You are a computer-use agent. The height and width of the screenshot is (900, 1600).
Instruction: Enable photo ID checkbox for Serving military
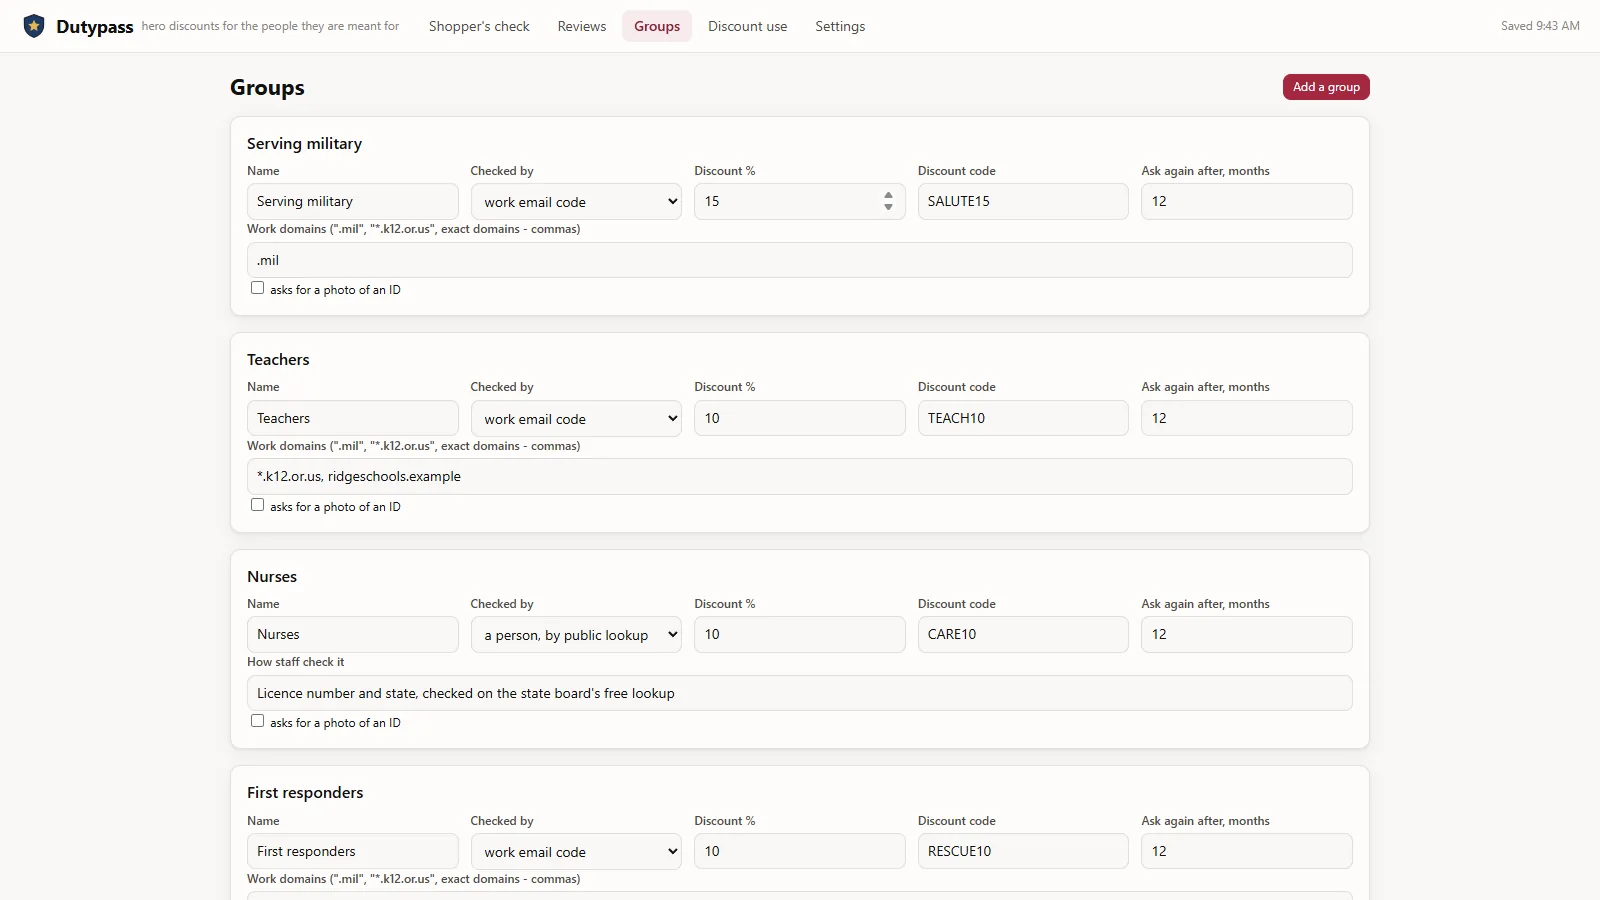coord(257,288)
